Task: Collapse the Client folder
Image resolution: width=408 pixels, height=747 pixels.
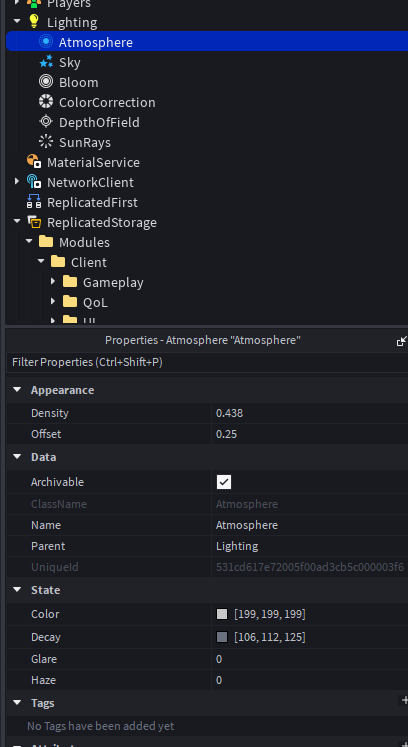Action: (41, 262)
